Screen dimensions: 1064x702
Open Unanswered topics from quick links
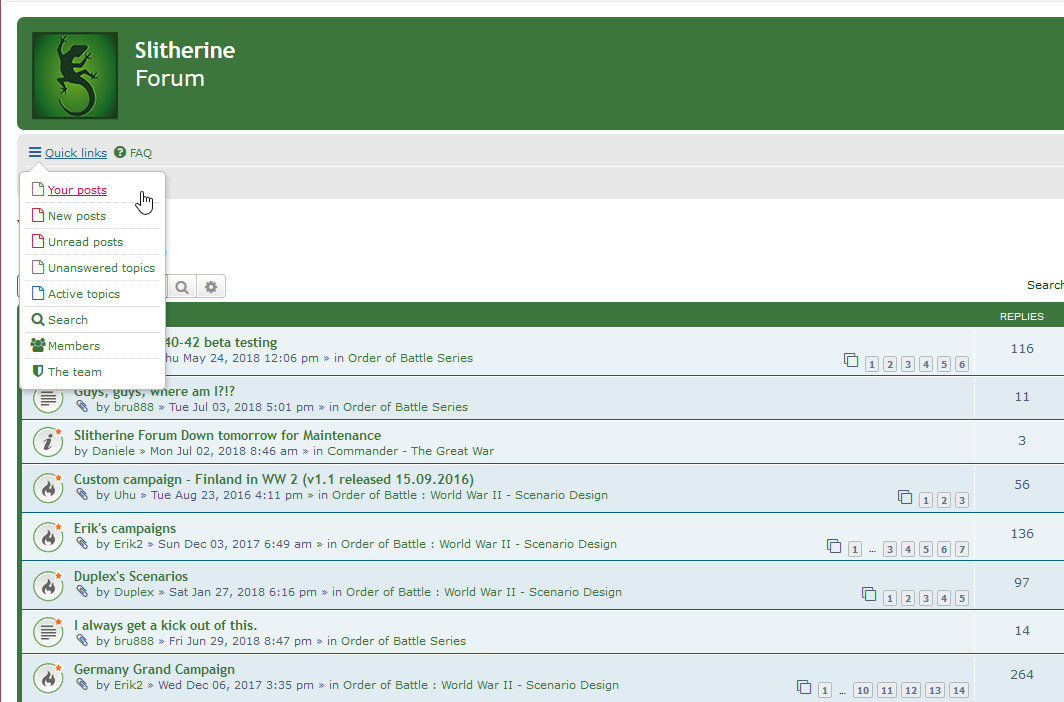tap(101, 268)
